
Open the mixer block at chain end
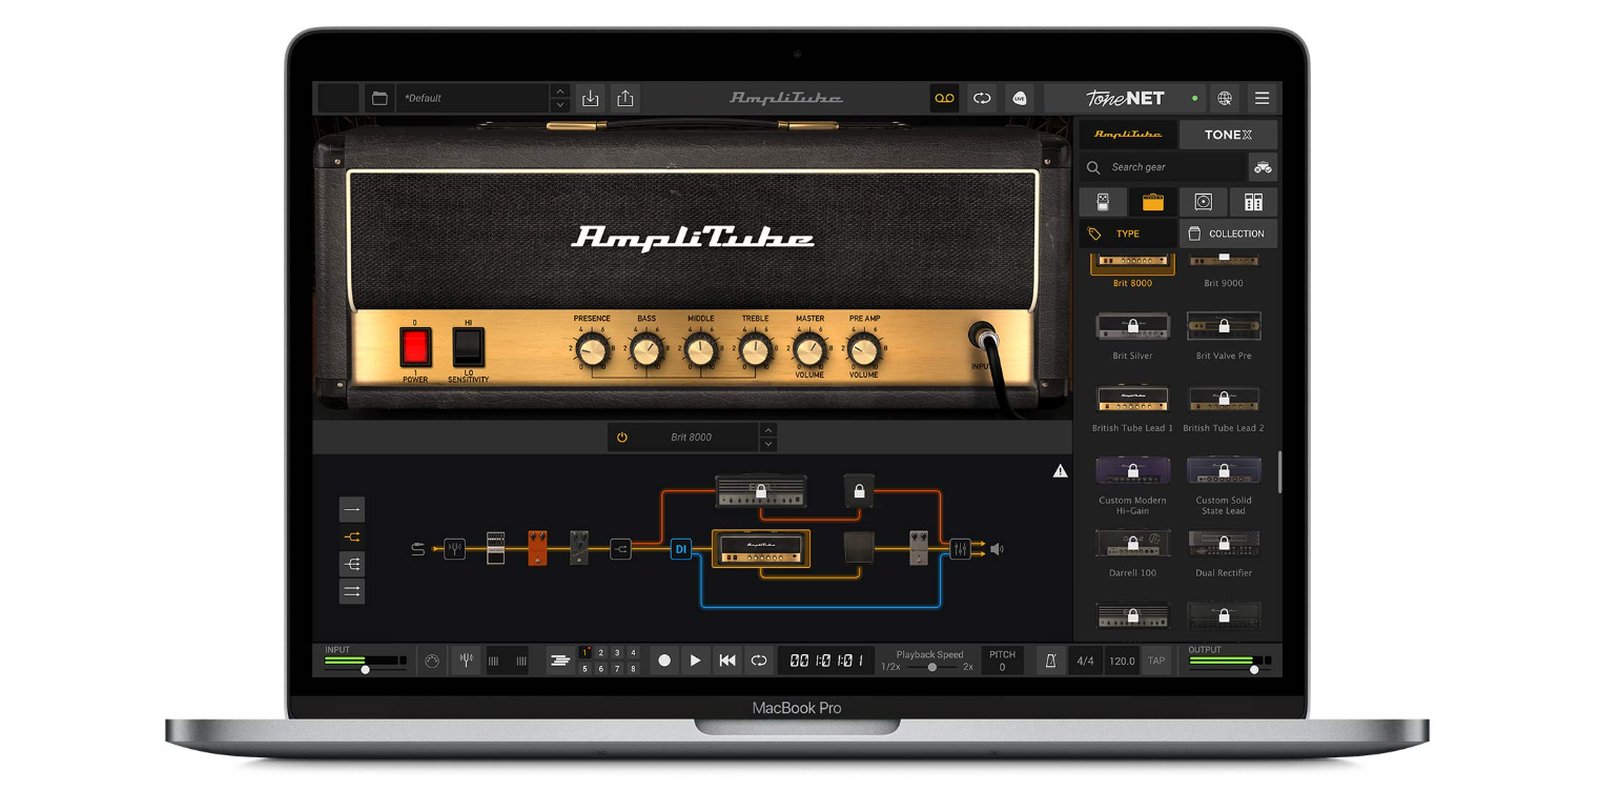click(960, 549)
